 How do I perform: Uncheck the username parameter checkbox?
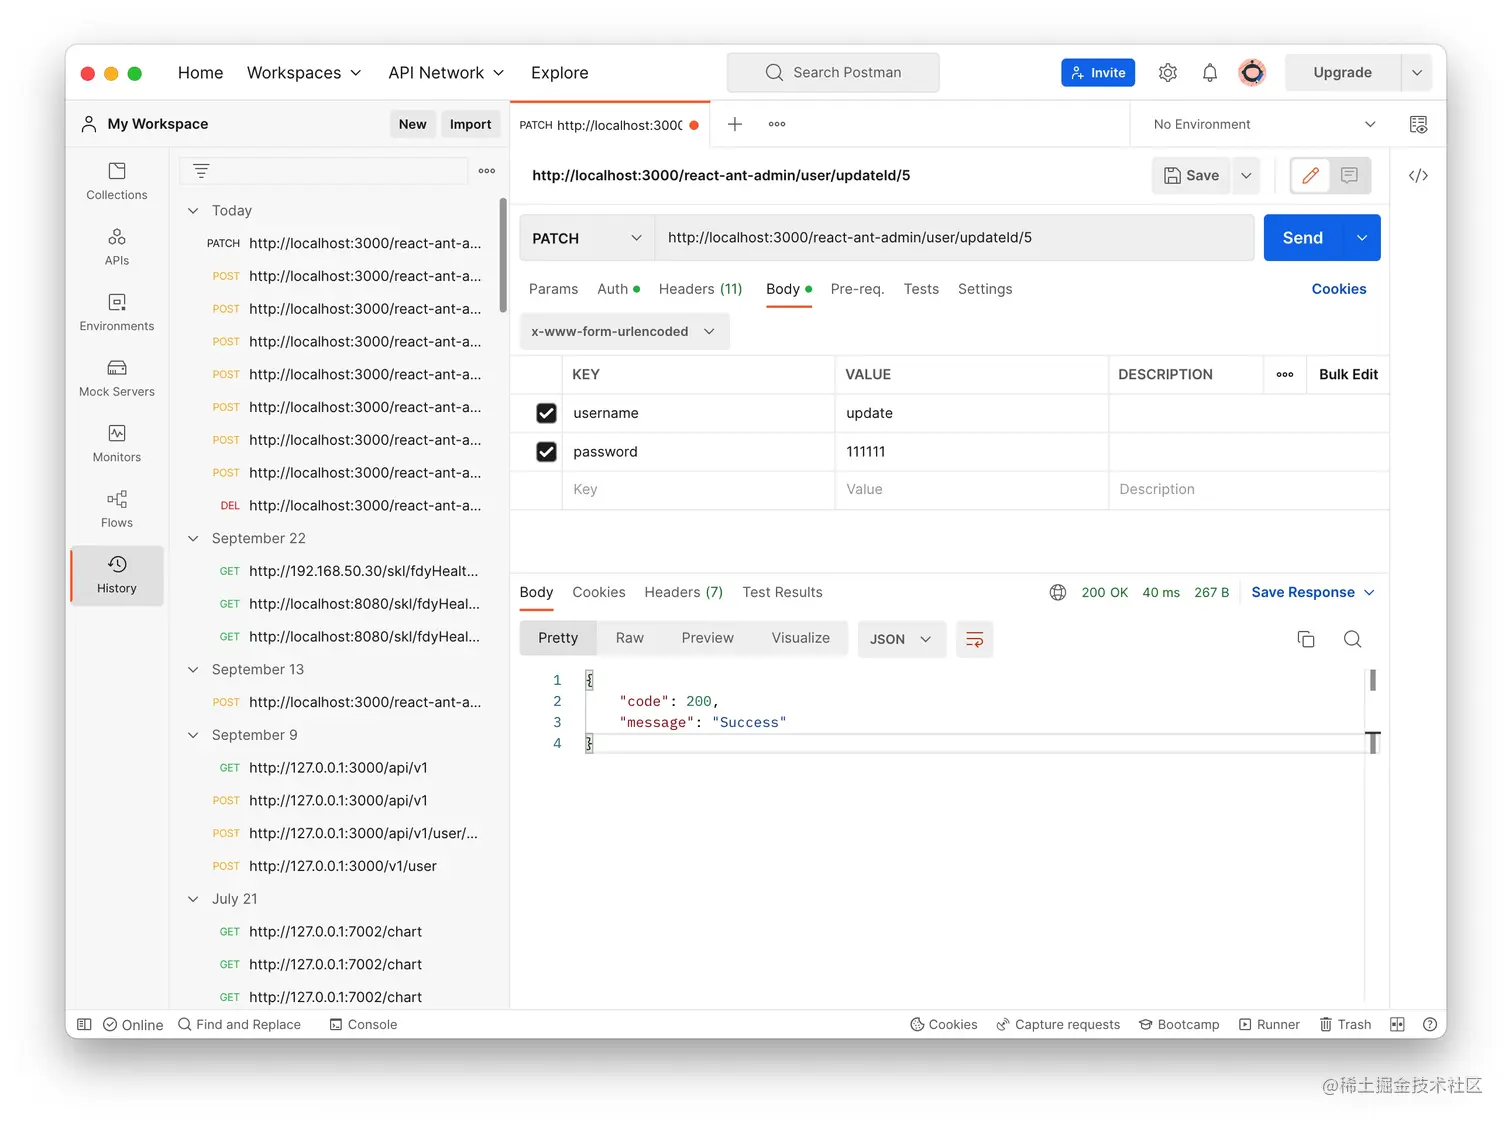point(546,413)
